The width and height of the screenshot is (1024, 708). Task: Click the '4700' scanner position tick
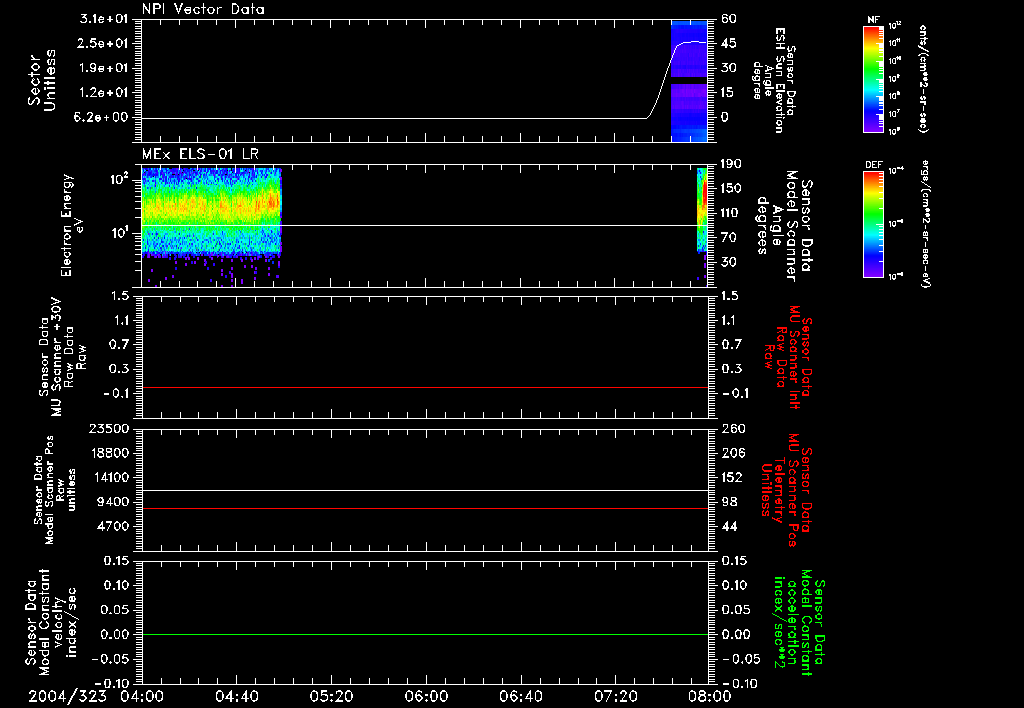click(112, 526)
